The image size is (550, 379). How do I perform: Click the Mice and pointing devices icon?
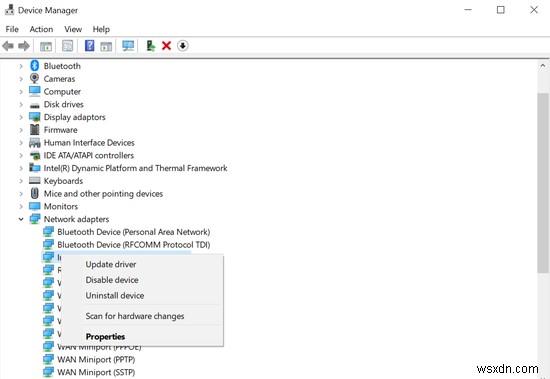34,193
